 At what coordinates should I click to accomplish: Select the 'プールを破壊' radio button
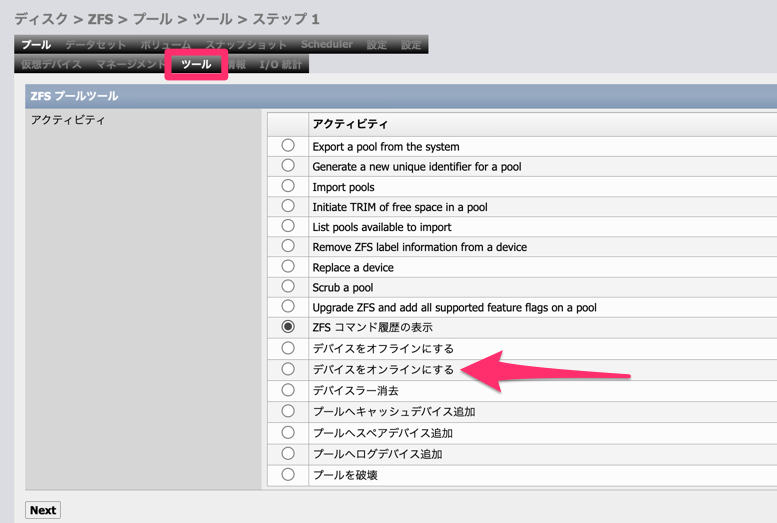point(288,475)
